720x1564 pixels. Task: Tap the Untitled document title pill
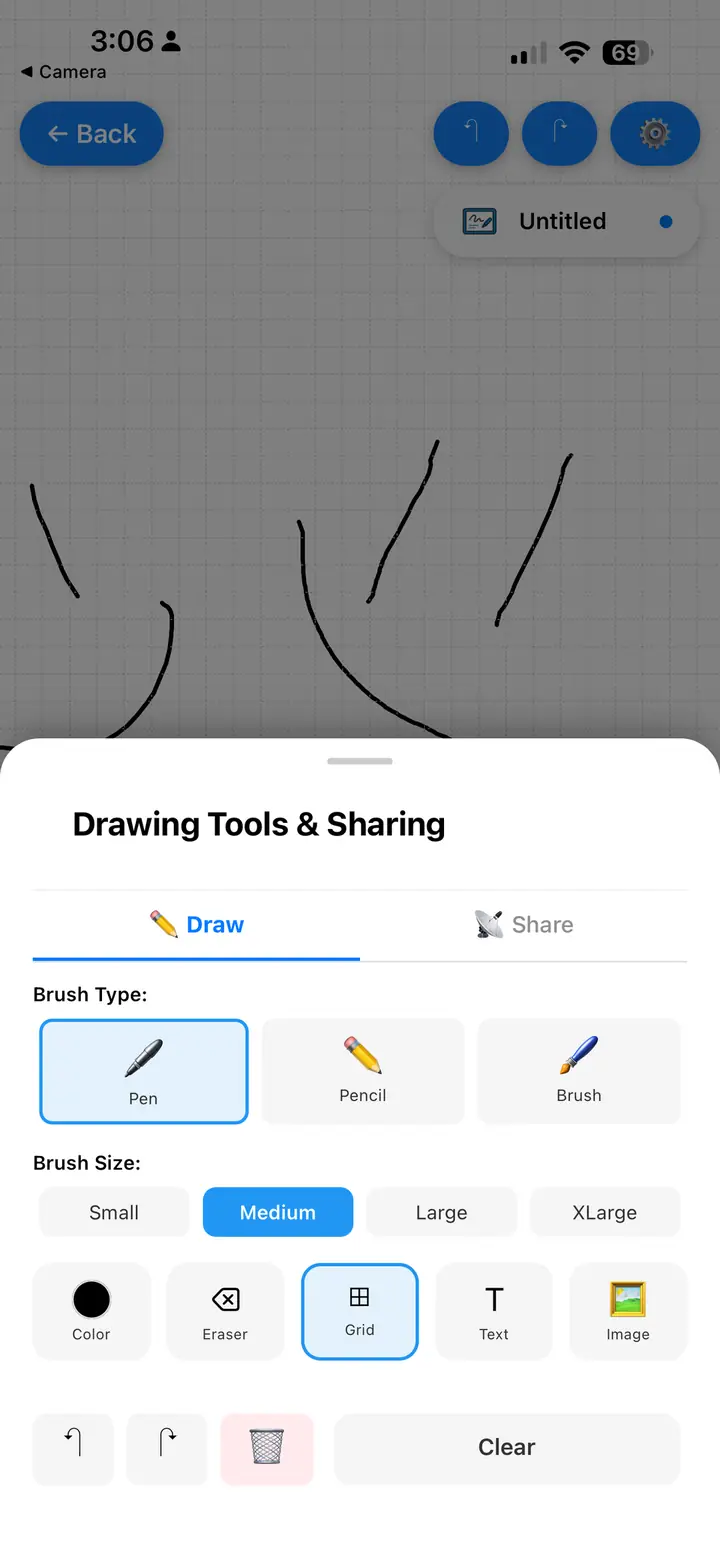567,222
